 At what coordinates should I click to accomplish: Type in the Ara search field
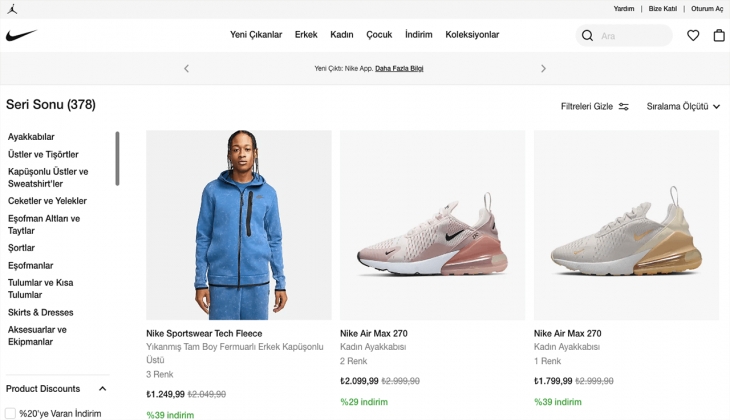(632, 36)
